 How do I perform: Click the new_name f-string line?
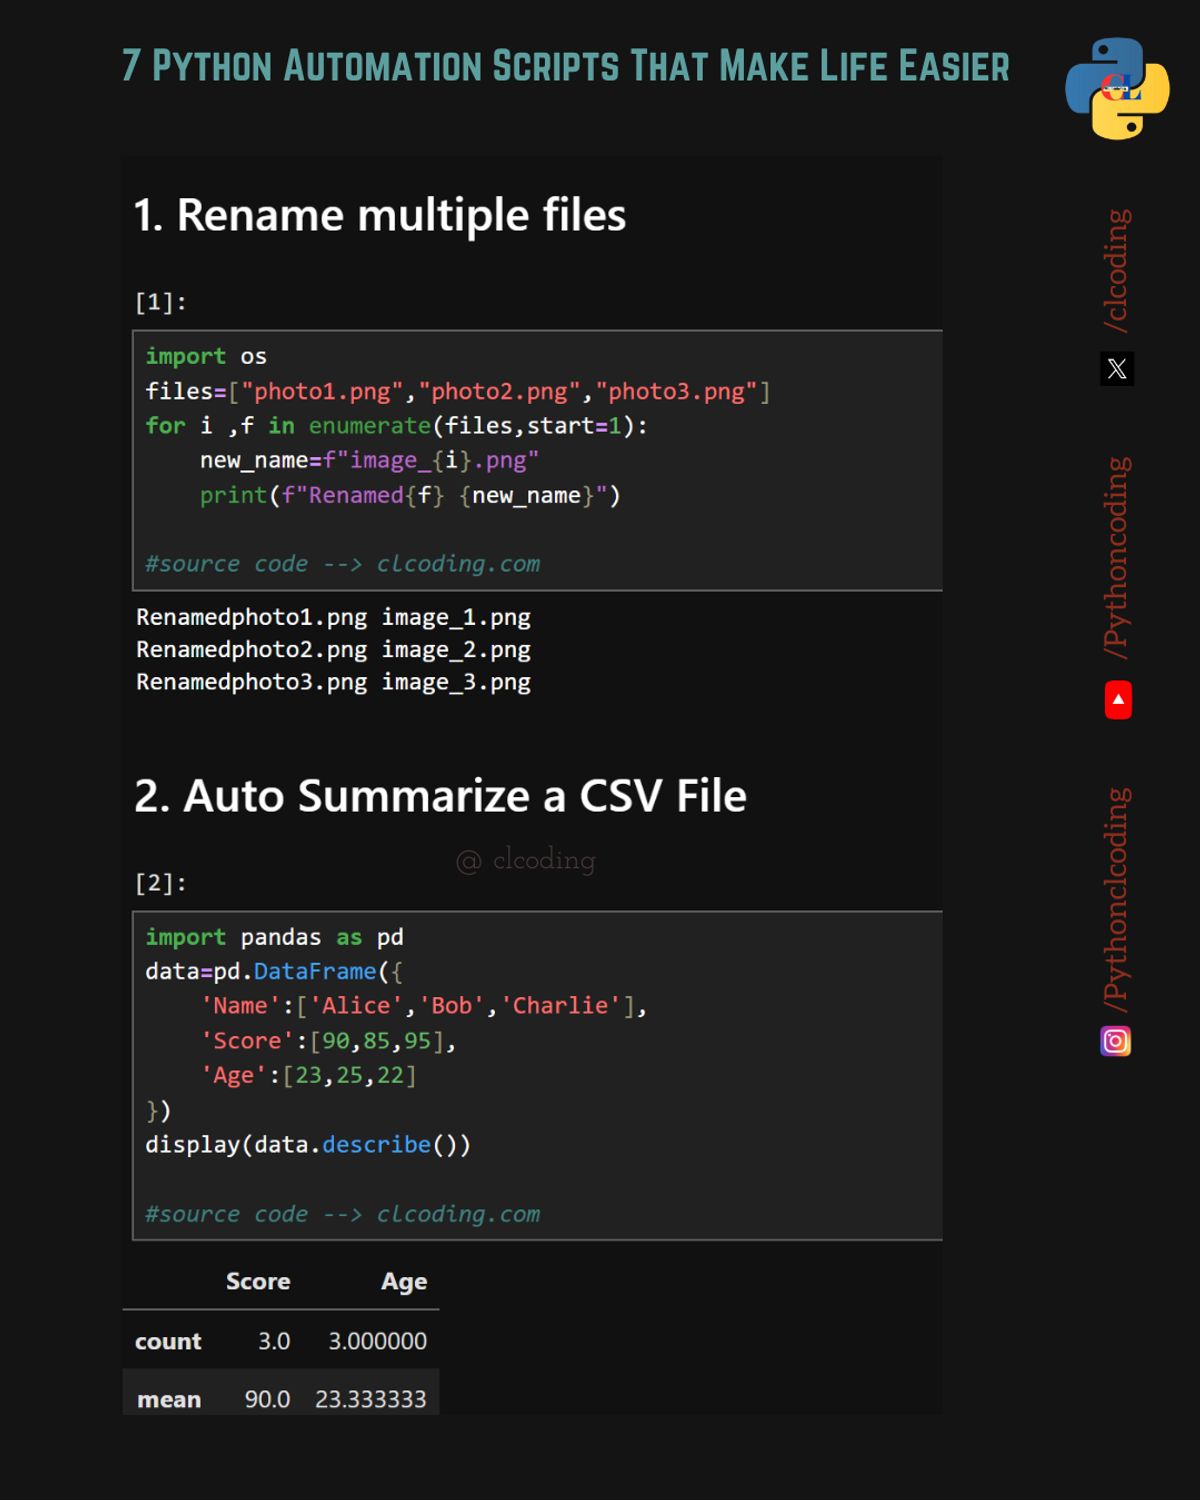pyautogui.click(x=369, y=461)
